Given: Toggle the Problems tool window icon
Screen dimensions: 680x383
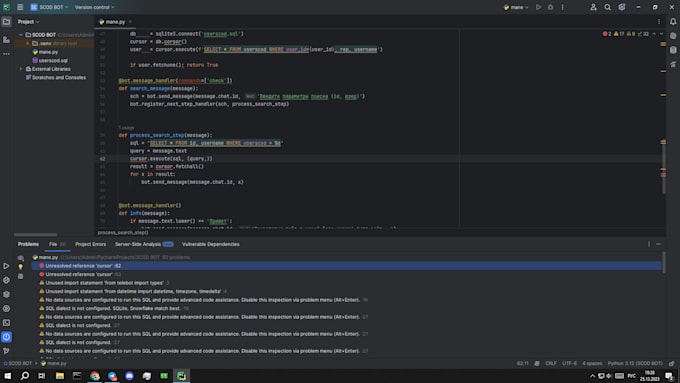Looking at the screenshot, I should [6, 337].
